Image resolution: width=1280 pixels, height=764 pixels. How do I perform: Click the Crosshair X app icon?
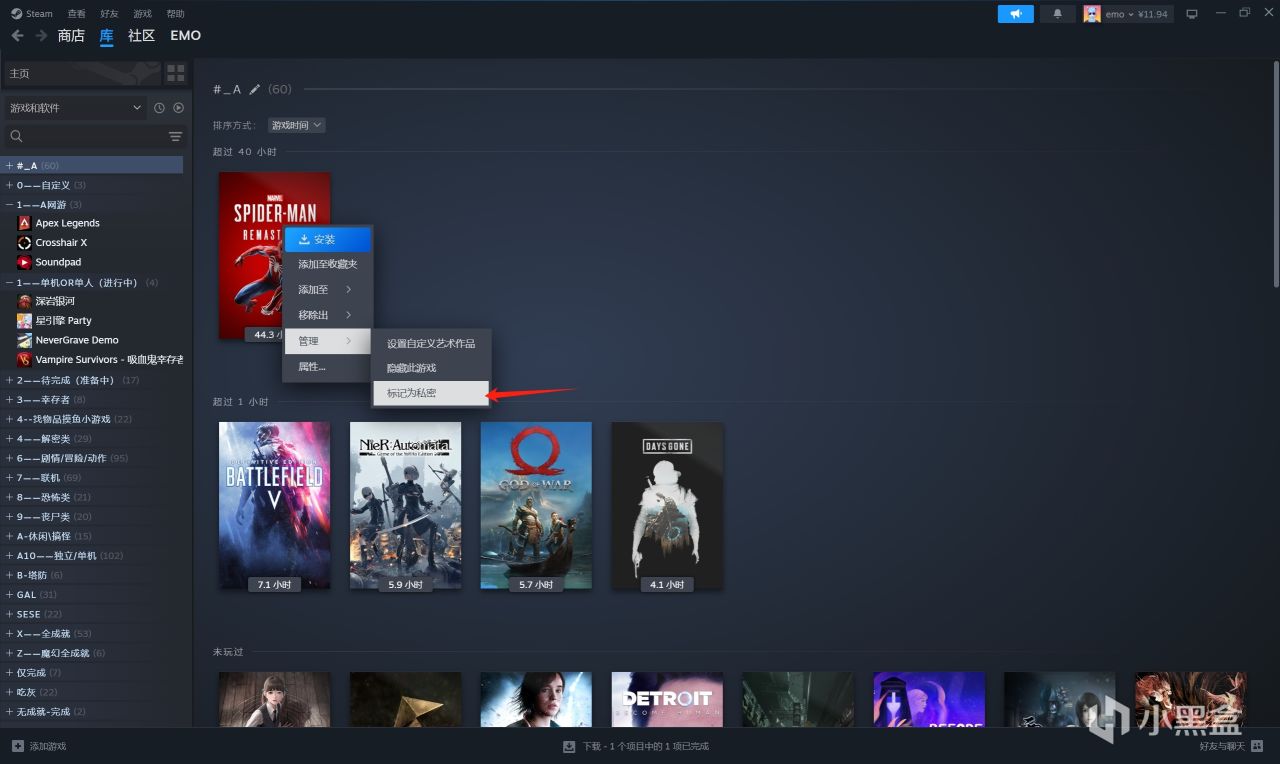pos(25,243)
